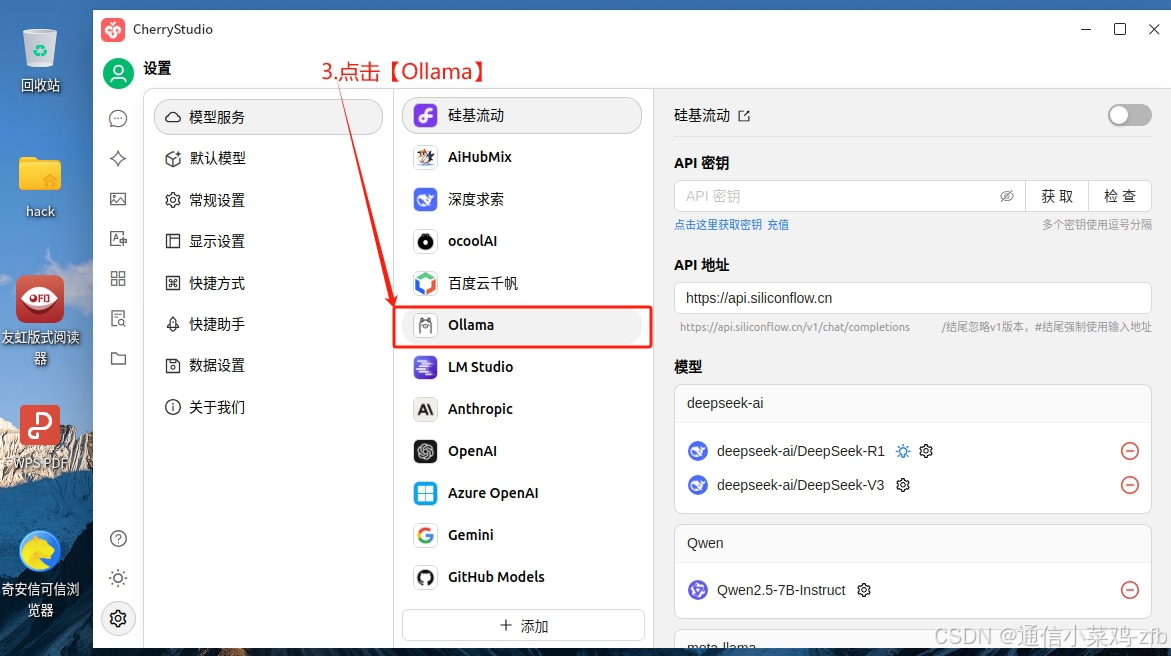Open the 硅基流动 external website link icon

click(x=744, y=116)
